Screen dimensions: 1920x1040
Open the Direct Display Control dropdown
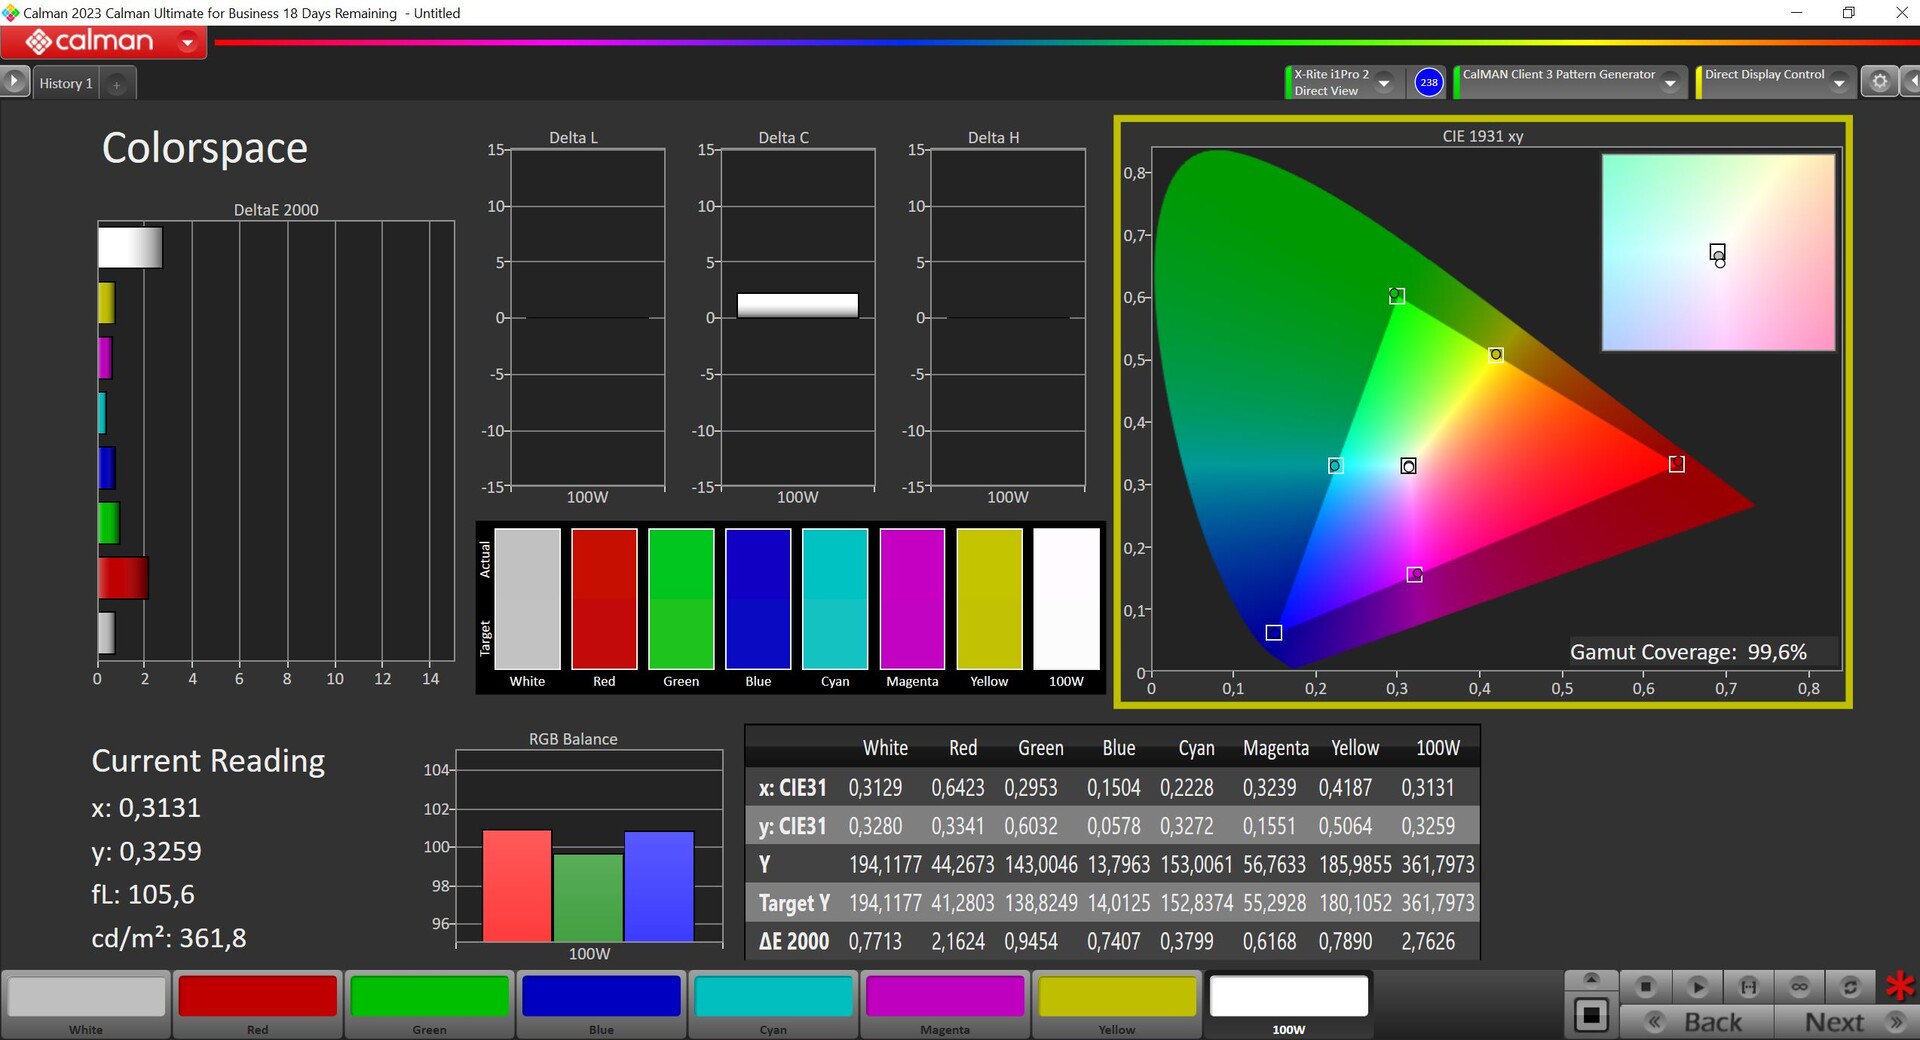pos(1839,83)
